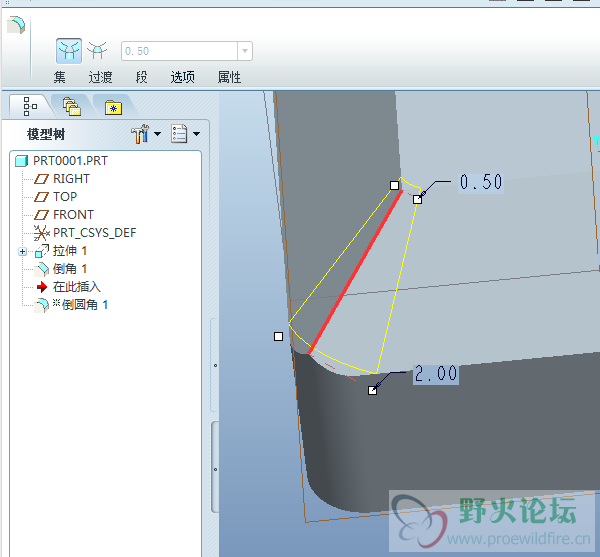Expand the 拉伸 1 extrude feature

point(23,251)
